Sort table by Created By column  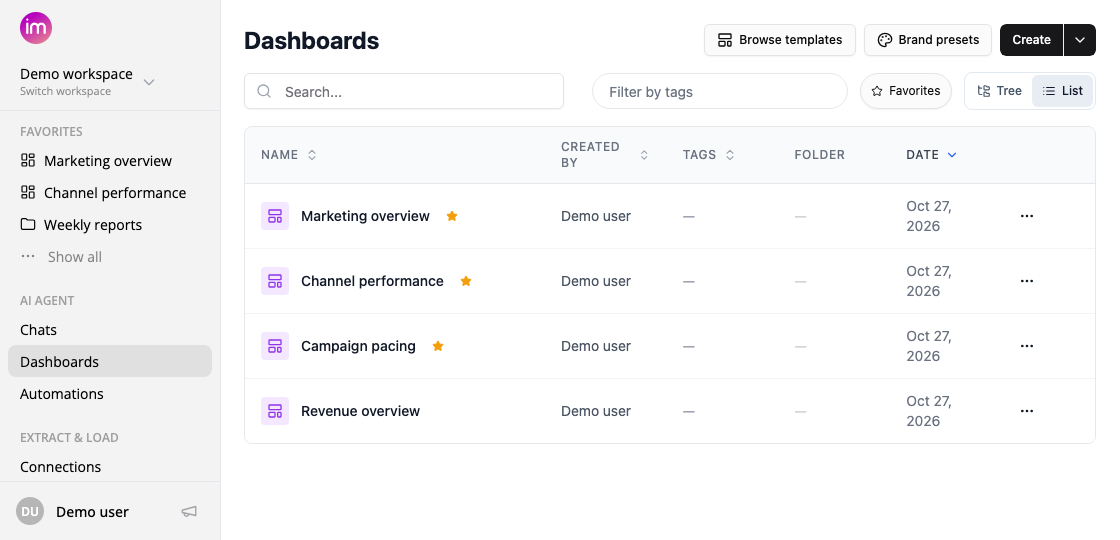(x=604, y=155)
